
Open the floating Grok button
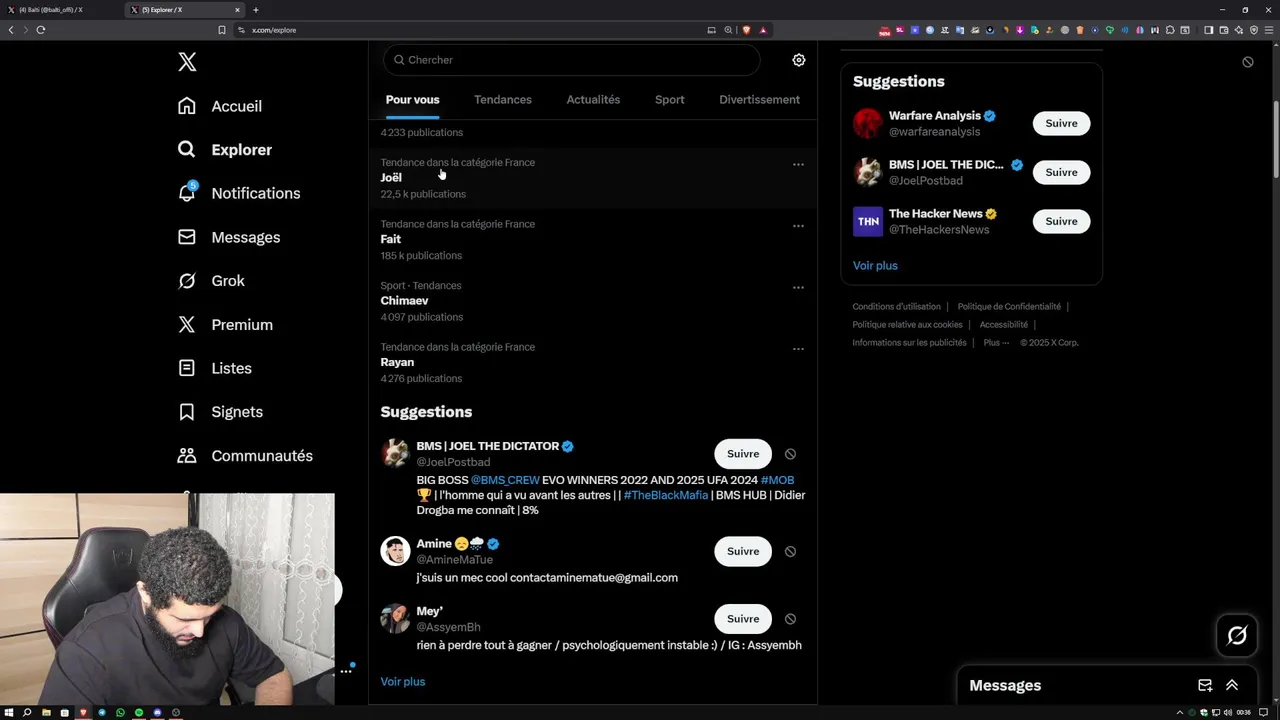[1237, 636]
